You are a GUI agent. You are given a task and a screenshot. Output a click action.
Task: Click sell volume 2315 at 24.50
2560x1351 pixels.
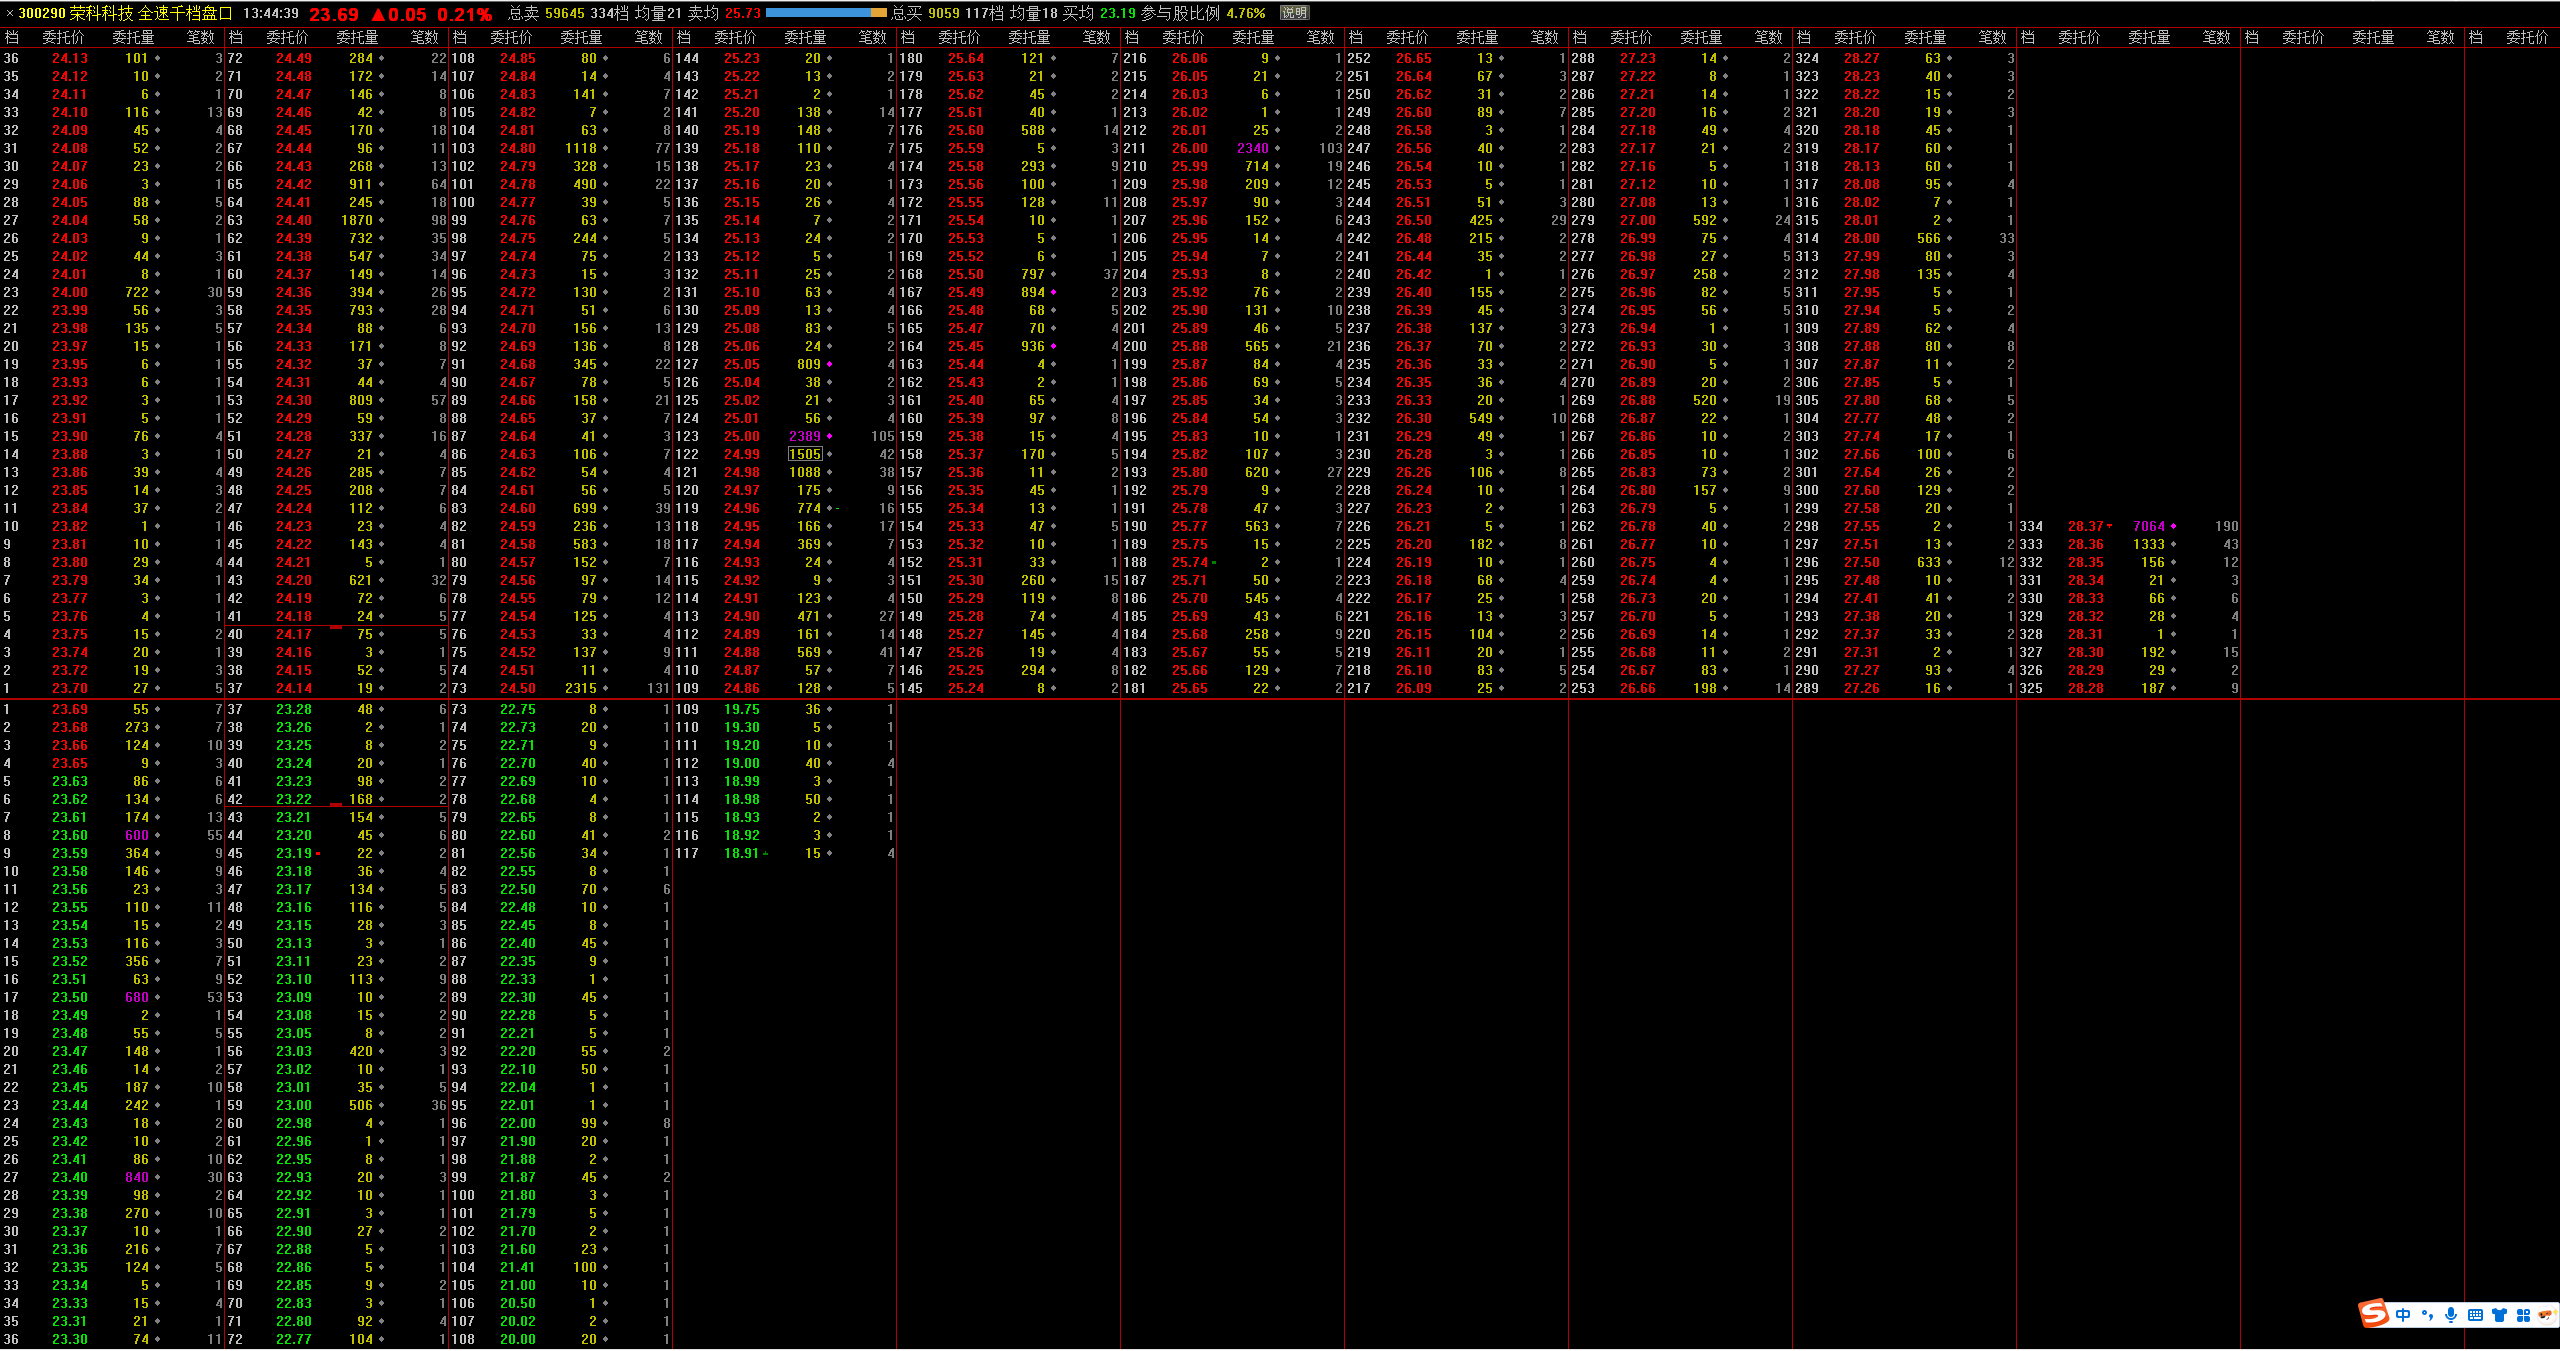click(x=581, y=688)
